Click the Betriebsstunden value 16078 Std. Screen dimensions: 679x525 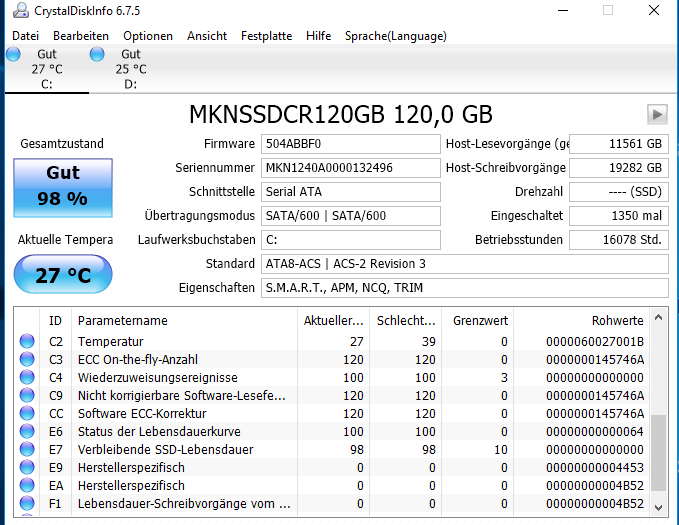[x=619, y=240]
